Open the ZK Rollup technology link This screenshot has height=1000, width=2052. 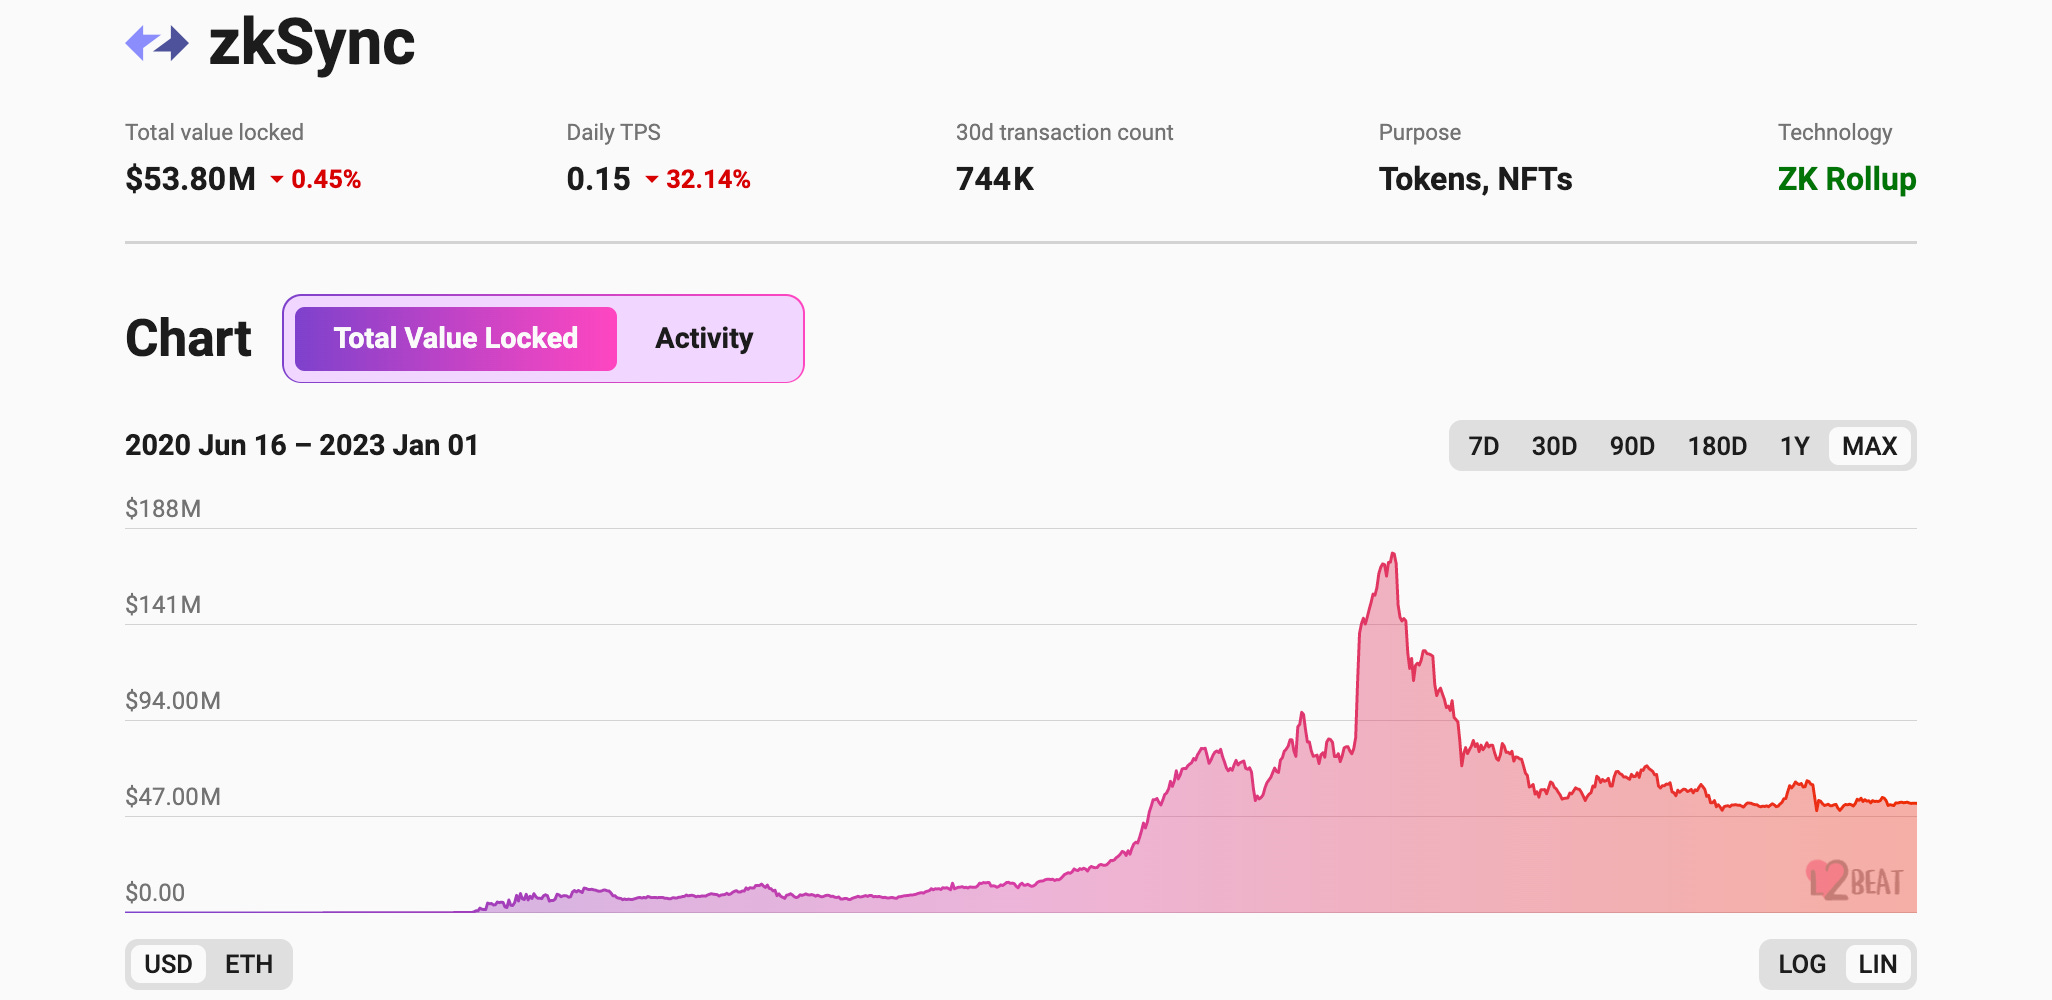pyautogui.click(x=1847, y=179)
